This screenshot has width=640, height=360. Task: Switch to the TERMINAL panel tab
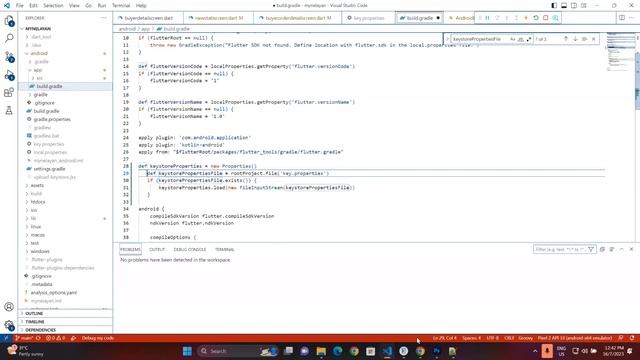click(x=224, y=249)
